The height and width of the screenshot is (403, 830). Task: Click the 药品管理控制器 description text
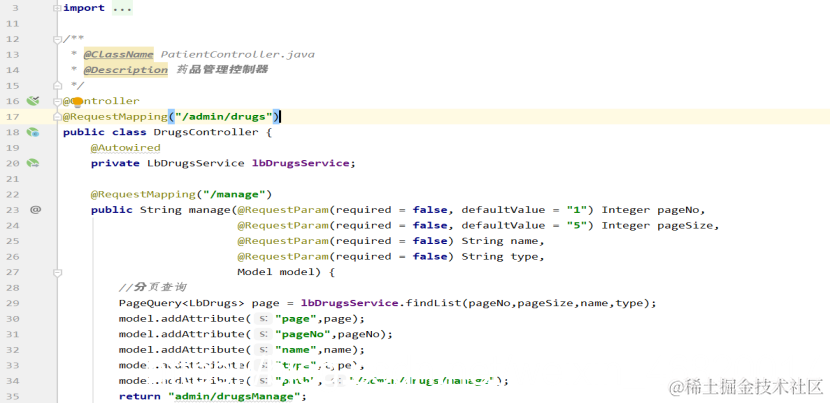(x=221, y=70)
